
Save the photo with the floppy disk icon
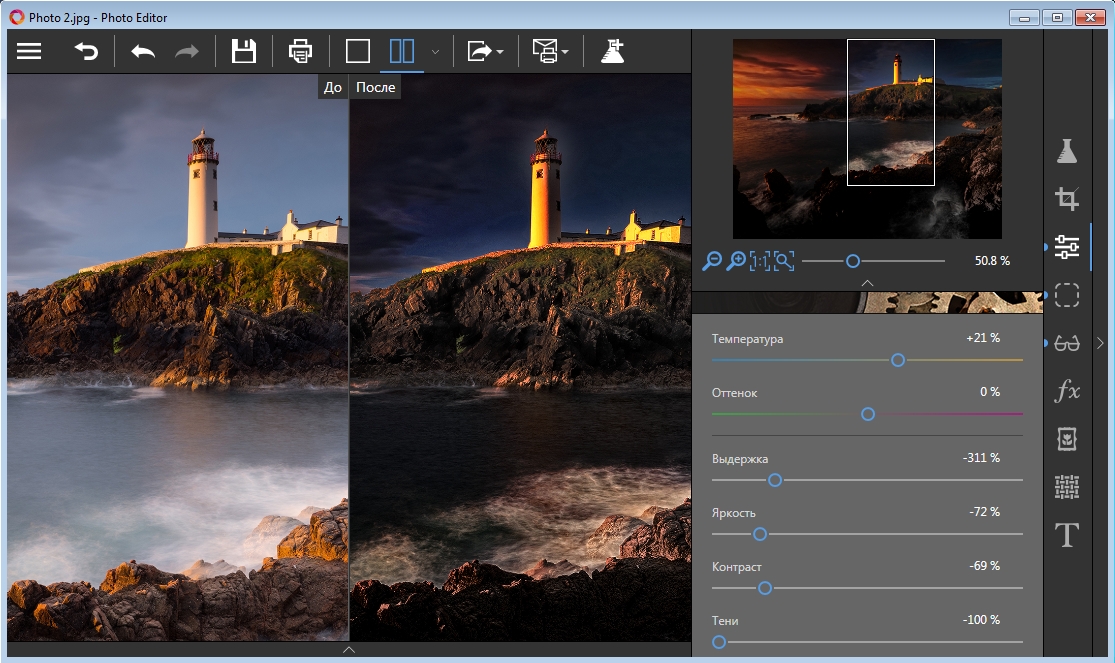[243, 51]
